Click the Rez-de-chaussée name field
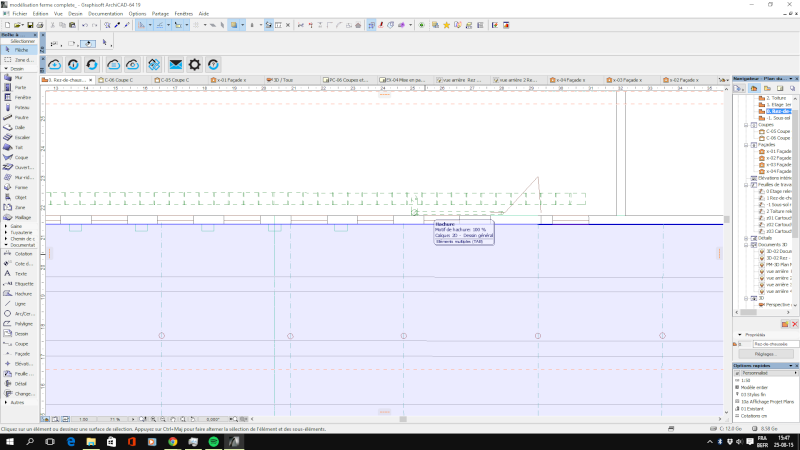 click(776, 344)
